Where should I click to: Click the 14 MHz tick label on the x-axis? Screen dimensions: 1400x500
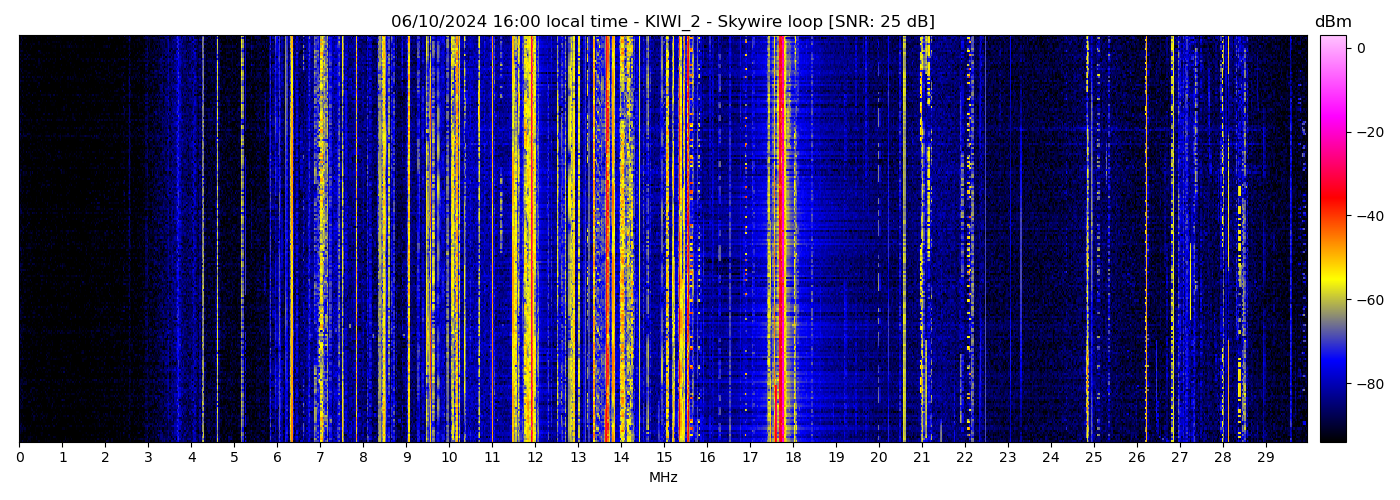click(x=621, y=458)
